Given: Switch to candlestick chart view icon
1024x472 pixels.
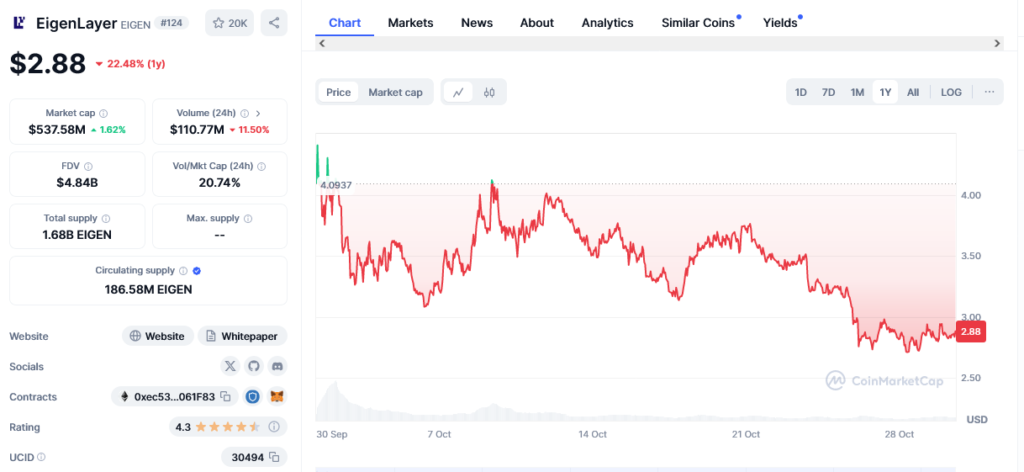Looking at the screenshot, I should [x=489, y=92].
